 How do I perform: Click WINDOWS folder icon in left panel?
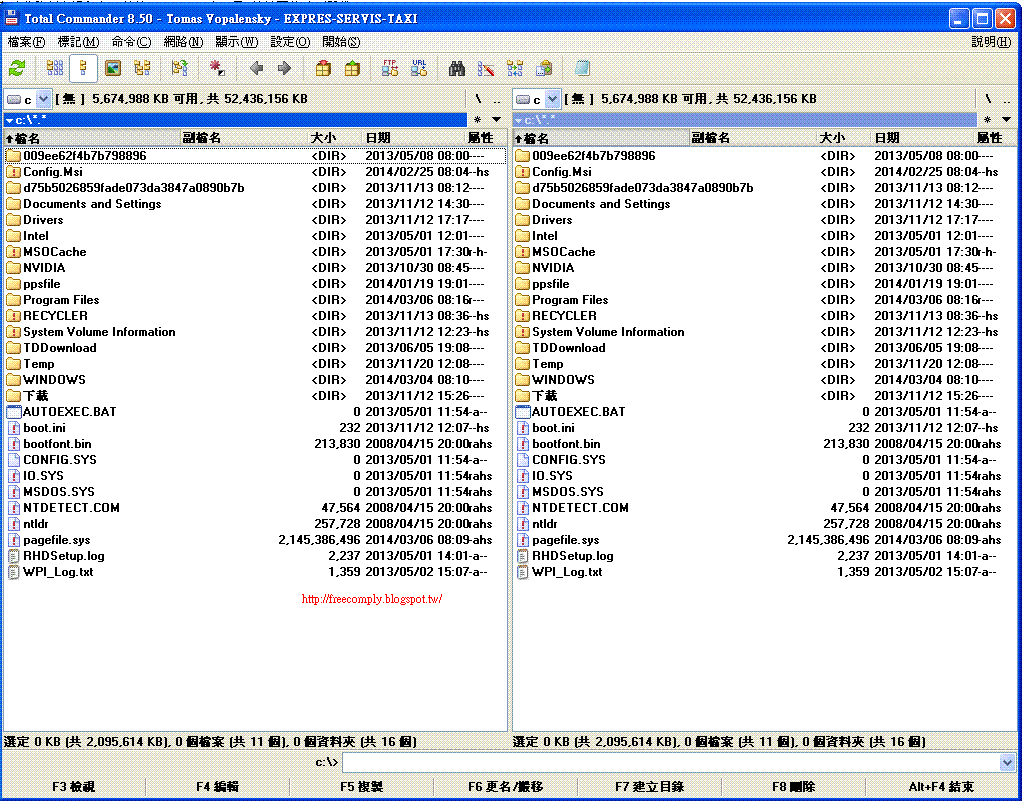click(13, 379)
